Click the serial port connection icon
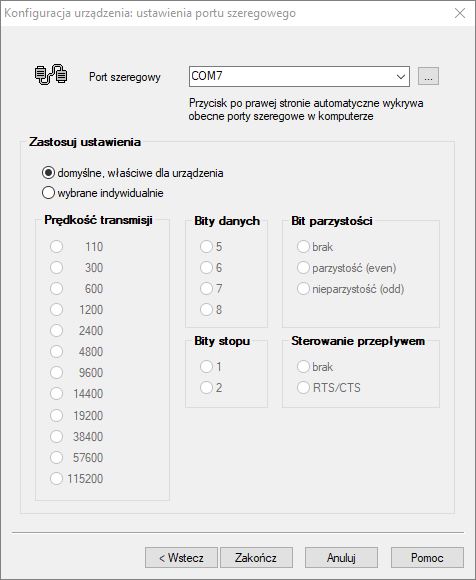The height and width of the screenshot is (580, 476). [51, 74]
